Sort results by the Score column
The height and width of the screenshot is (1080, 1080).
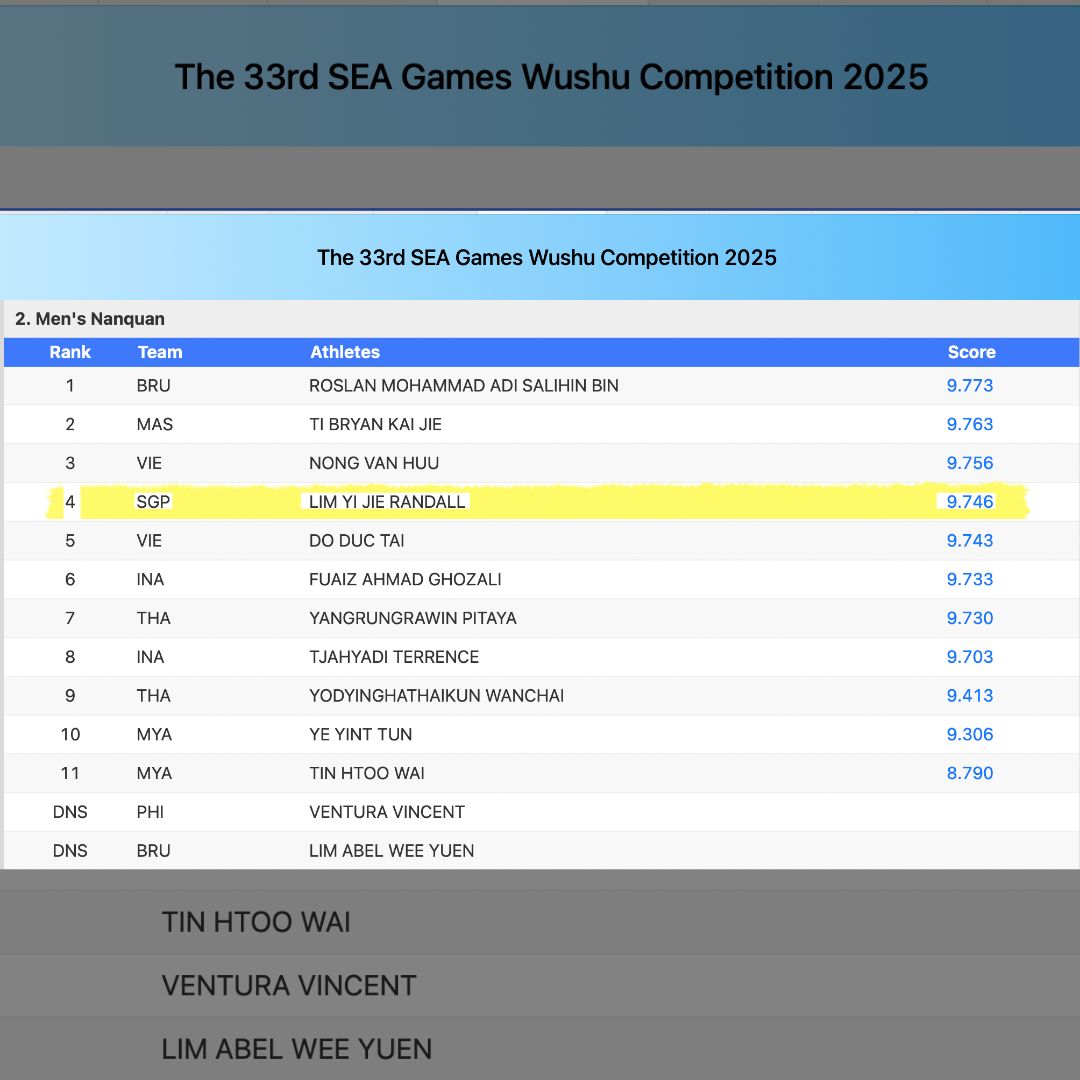tap(971, 352)
